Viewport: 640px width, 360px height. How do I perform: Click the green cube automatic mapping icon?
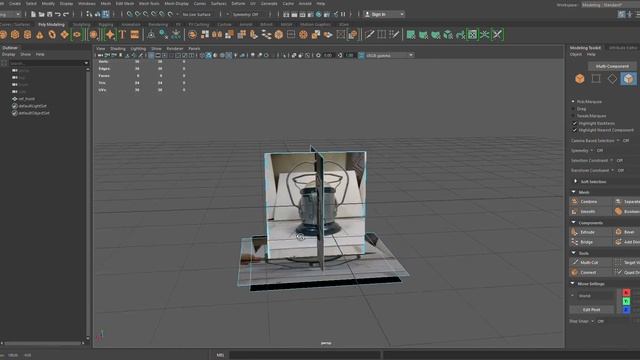pyautogui.click(x=448, y=35)
